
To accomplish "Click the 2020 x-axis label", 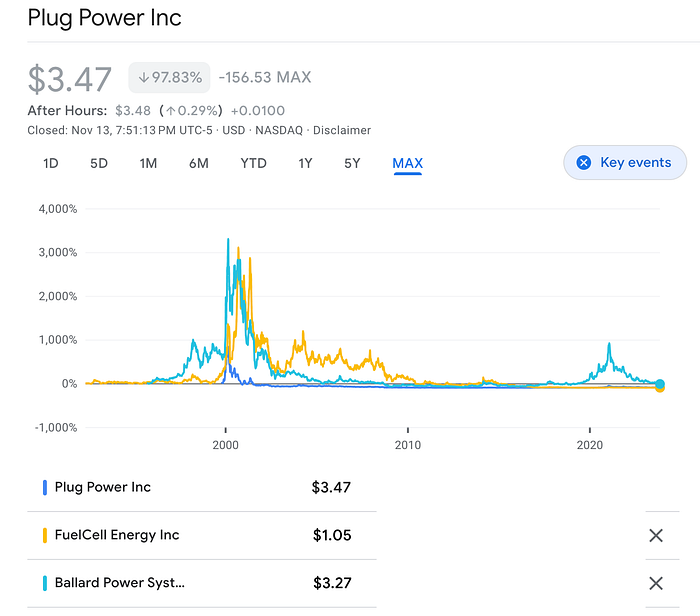I will tap(590, 445).
